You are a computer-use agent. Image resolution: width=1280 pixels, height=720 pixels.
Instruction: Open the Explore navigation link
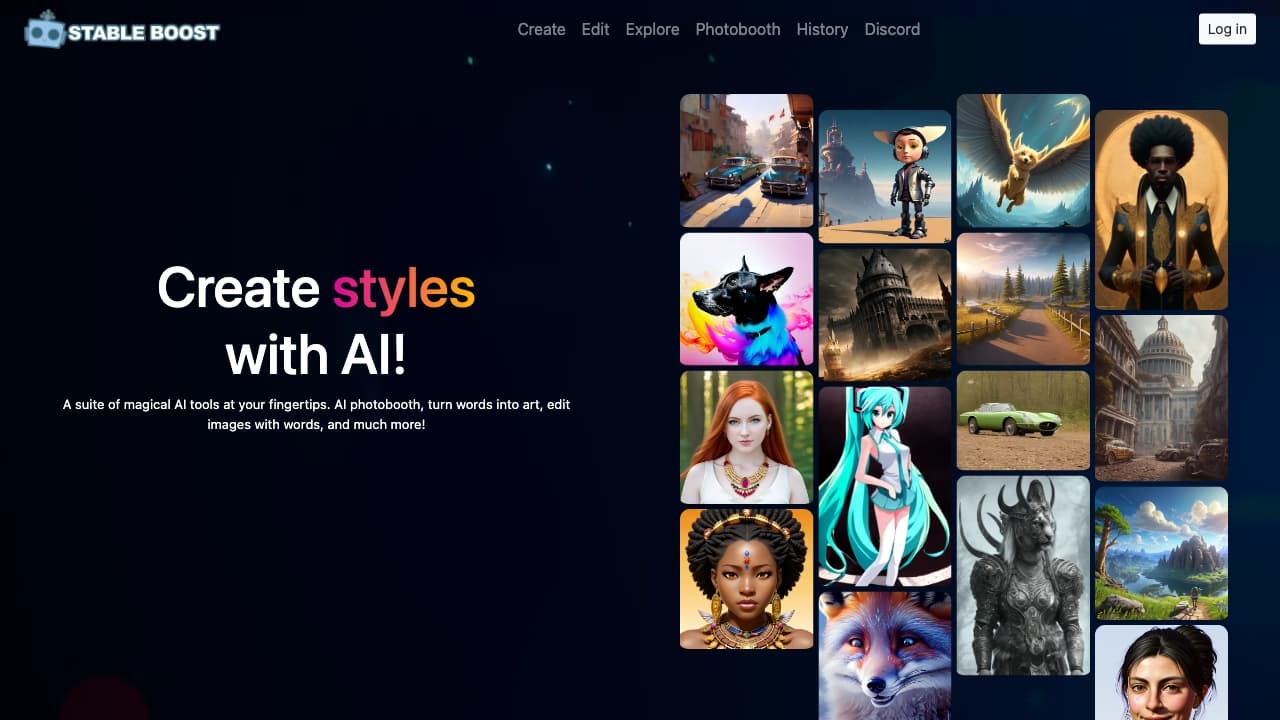click(652, 29)
